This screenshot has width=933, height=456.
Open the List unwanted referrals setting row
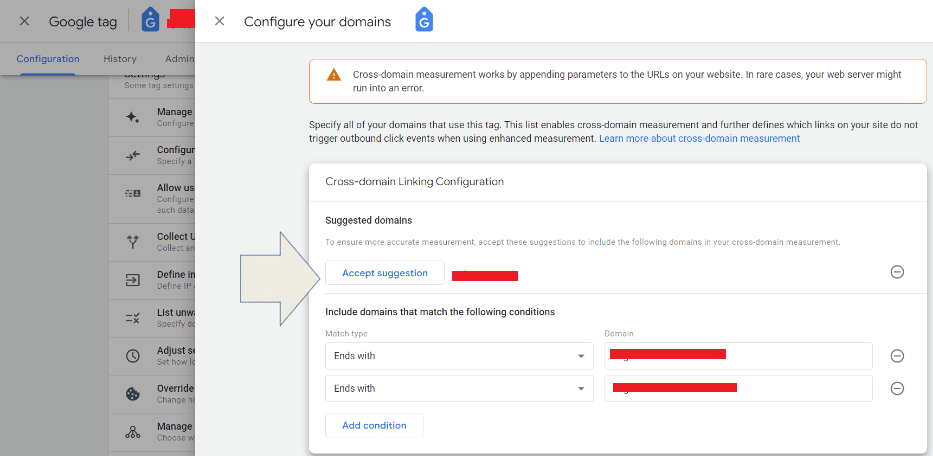(152, 318)
